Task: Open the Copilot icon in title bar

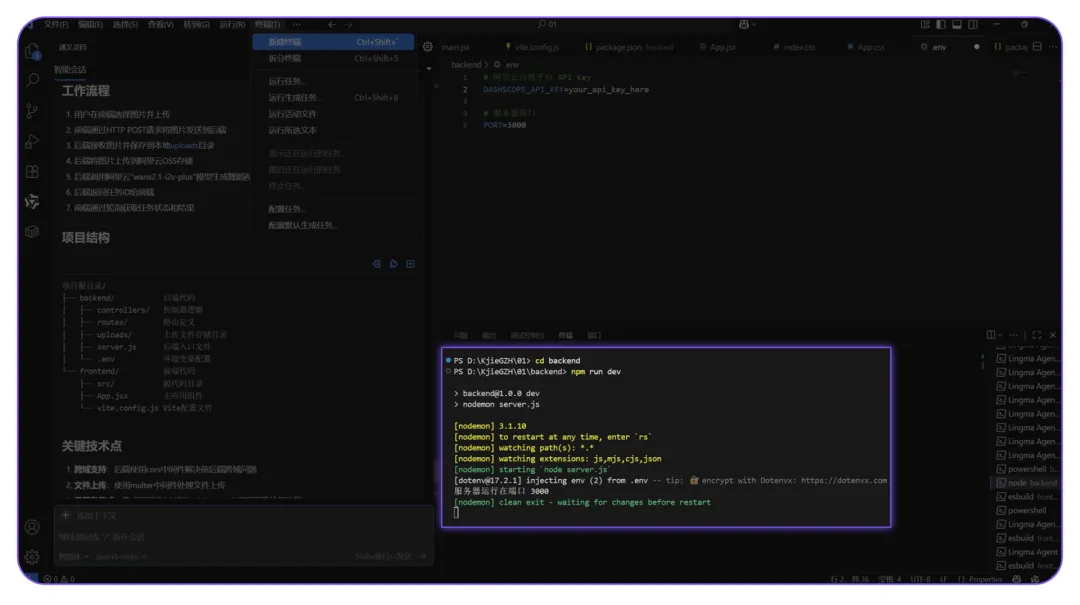Action: click(x=745, y=24)
